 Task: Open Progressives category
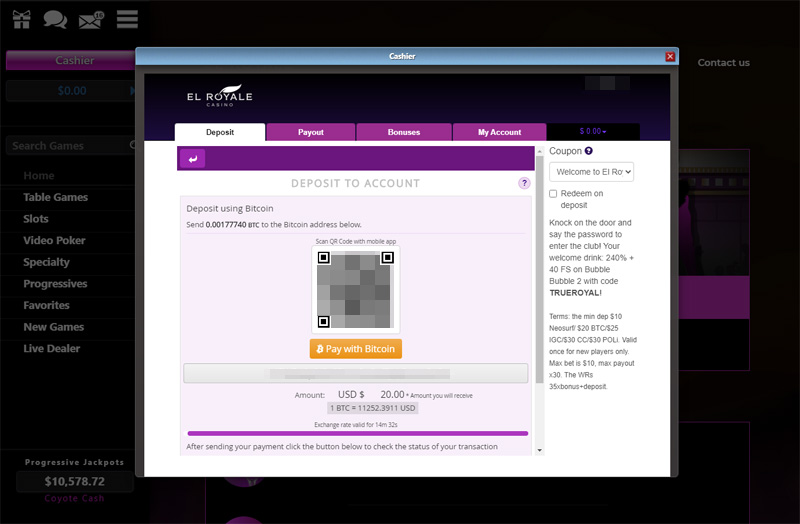[x=55, y=284]
